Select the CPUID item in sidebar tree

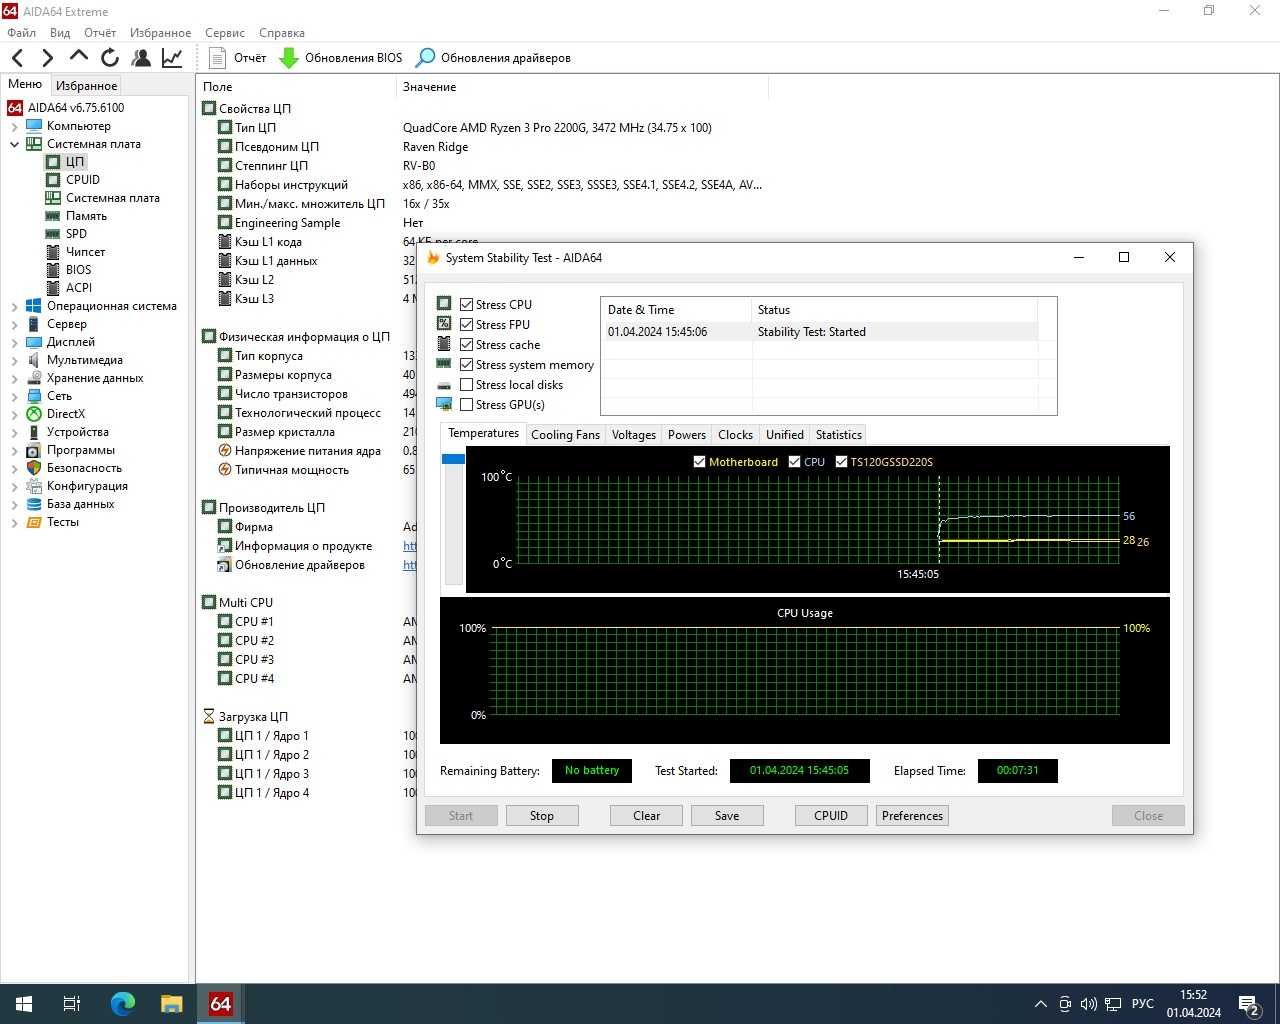coord(83,180)
